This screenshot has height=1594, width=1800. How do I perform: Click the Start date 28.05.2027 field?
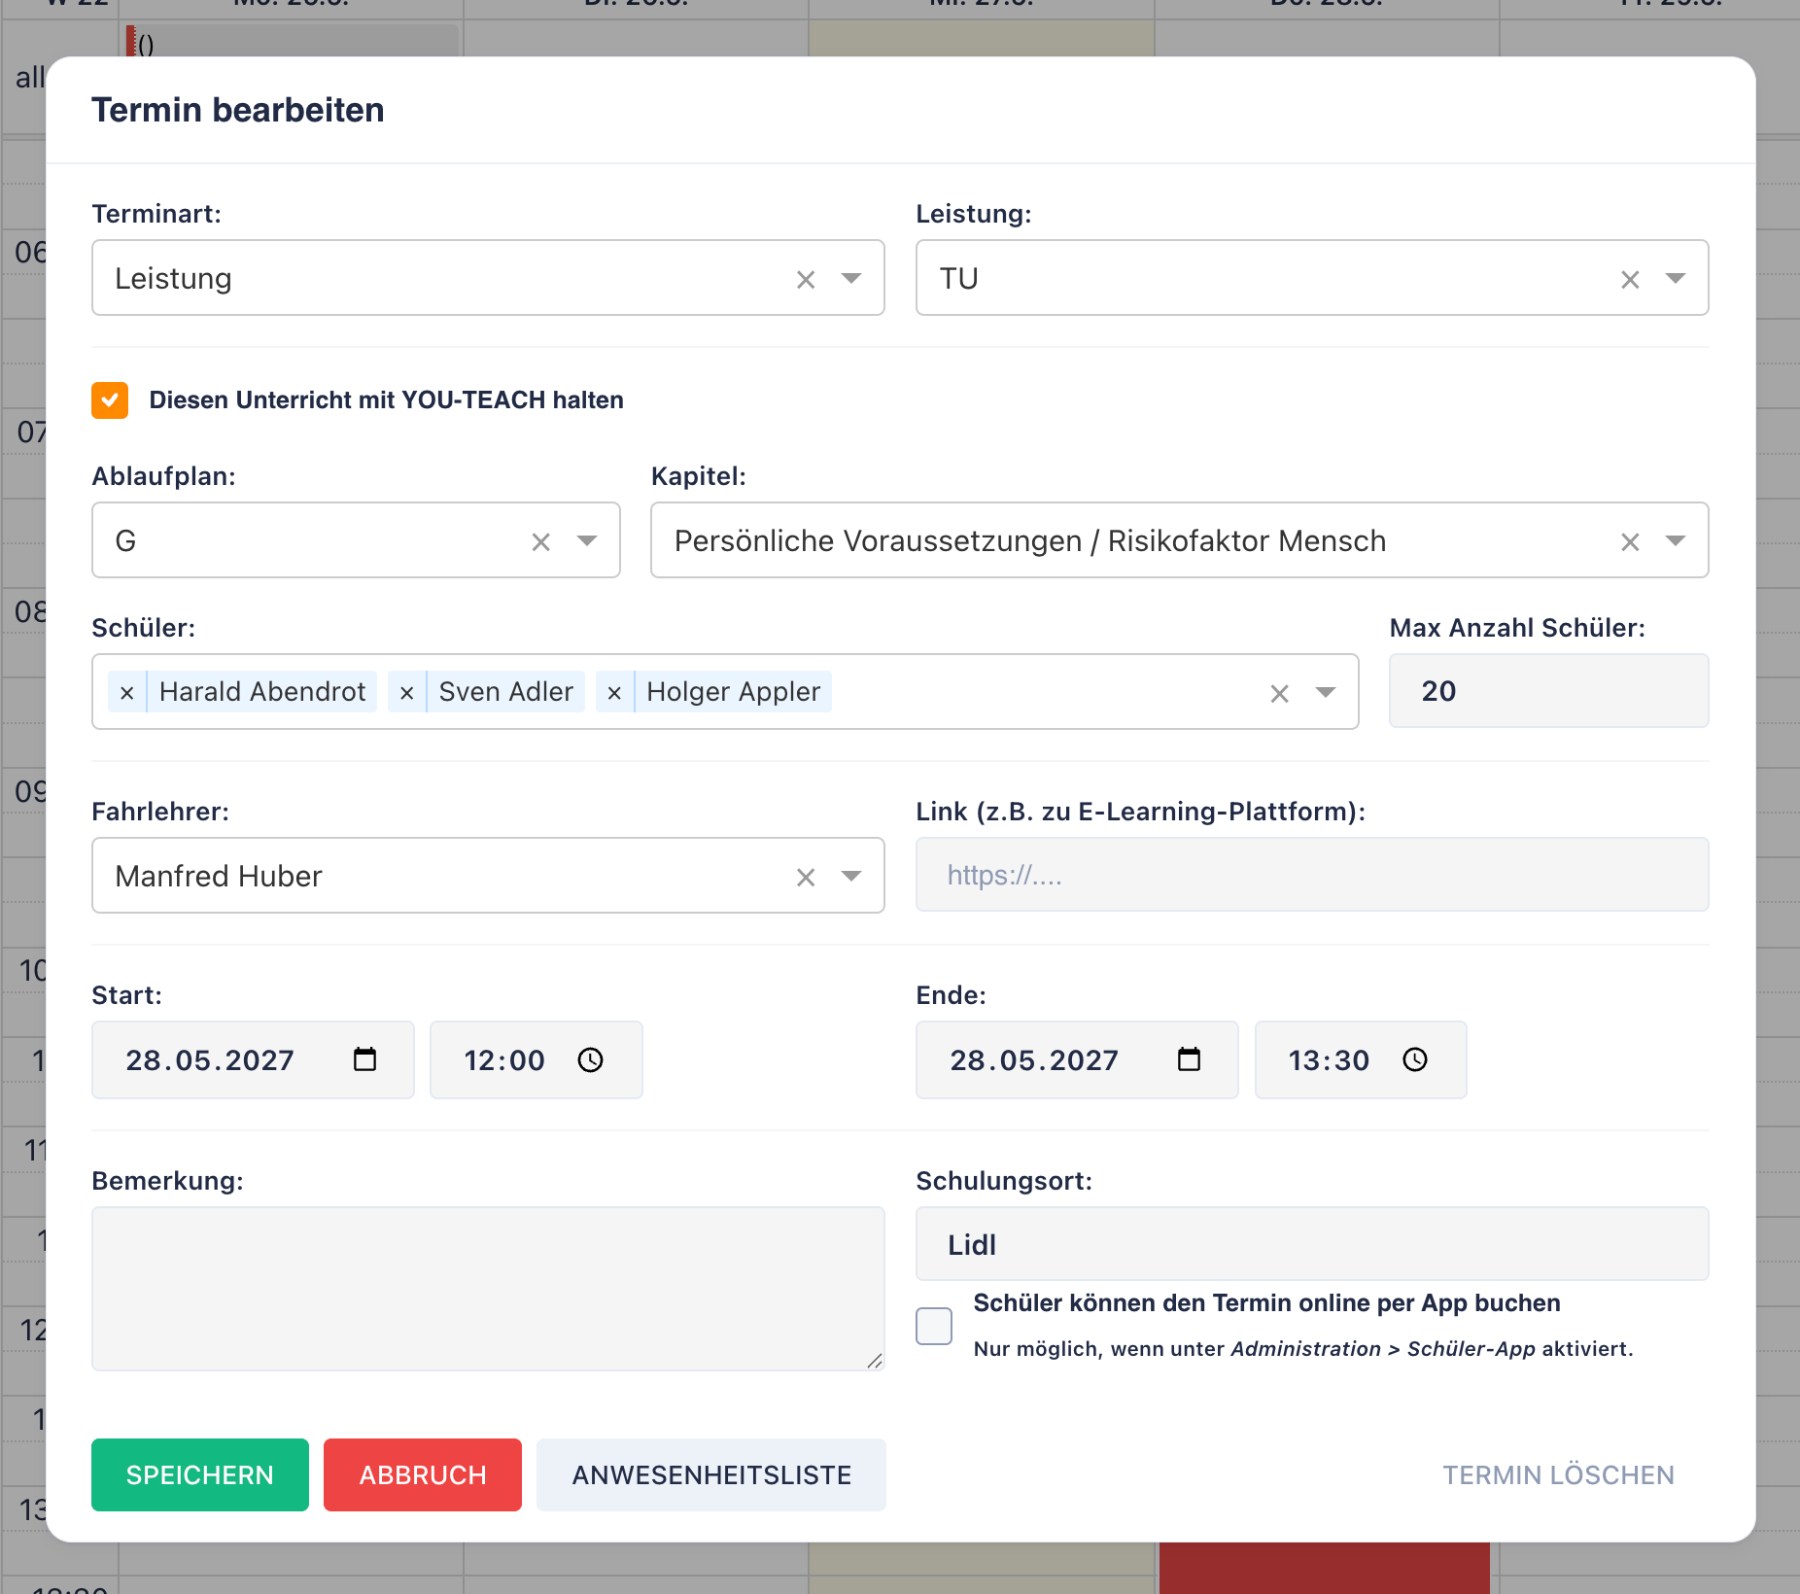click(253, 1060)
